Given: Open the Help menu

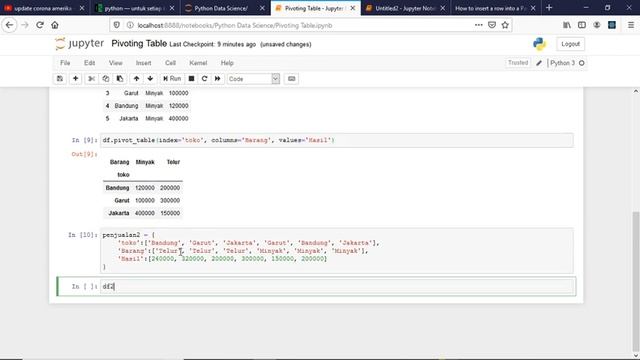Looking at the screenshot, I should click(x=227, y=63).
